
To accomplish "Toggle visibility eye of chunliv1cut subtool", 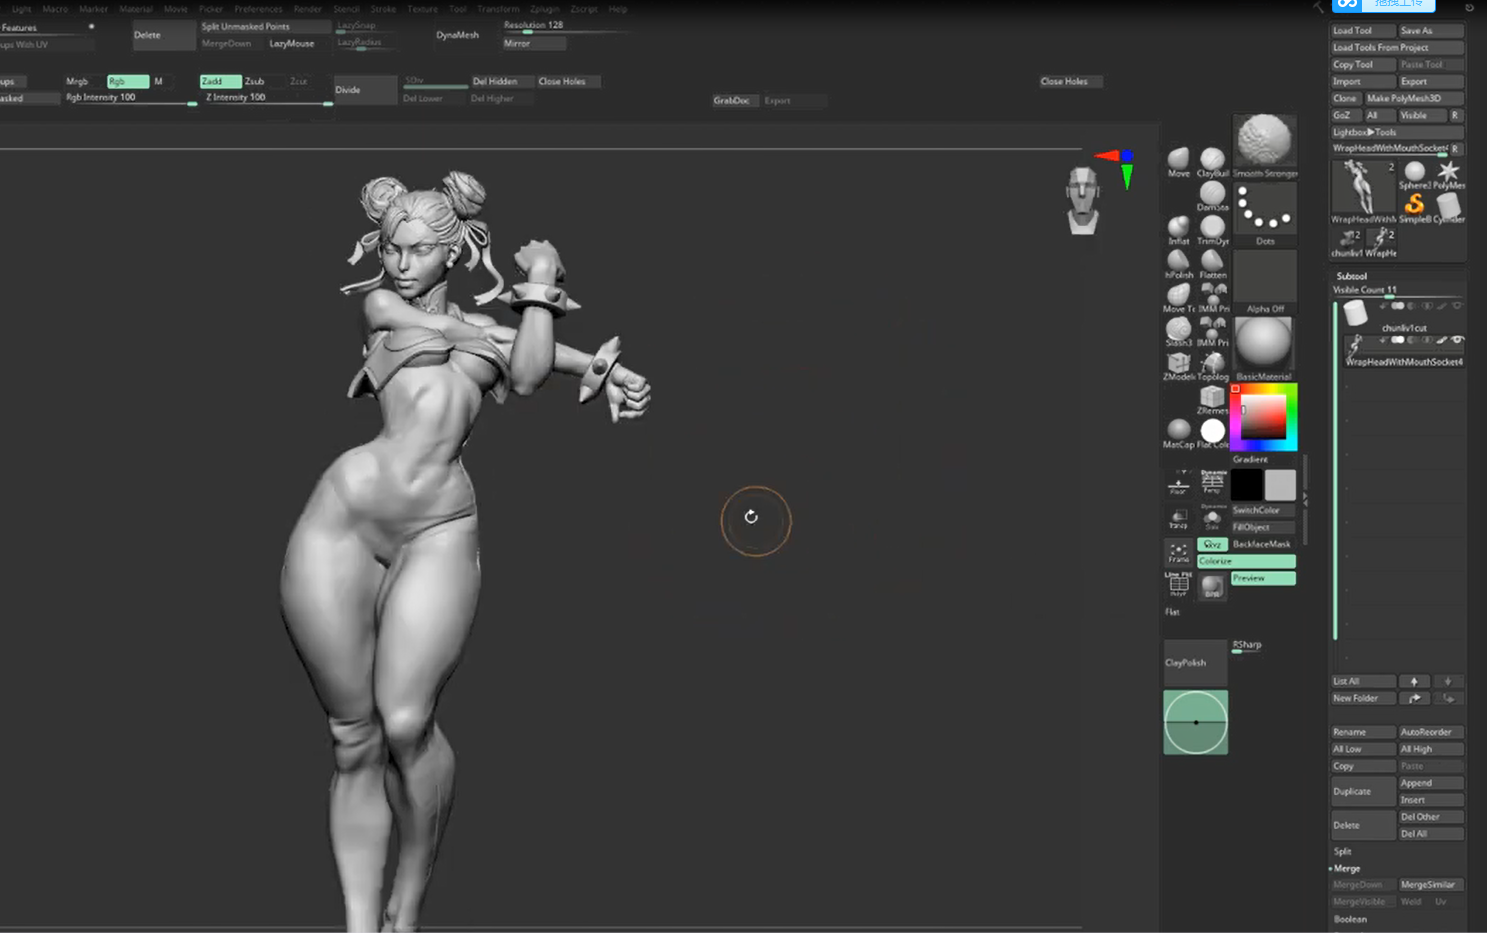I will [x=1457, y=306].
